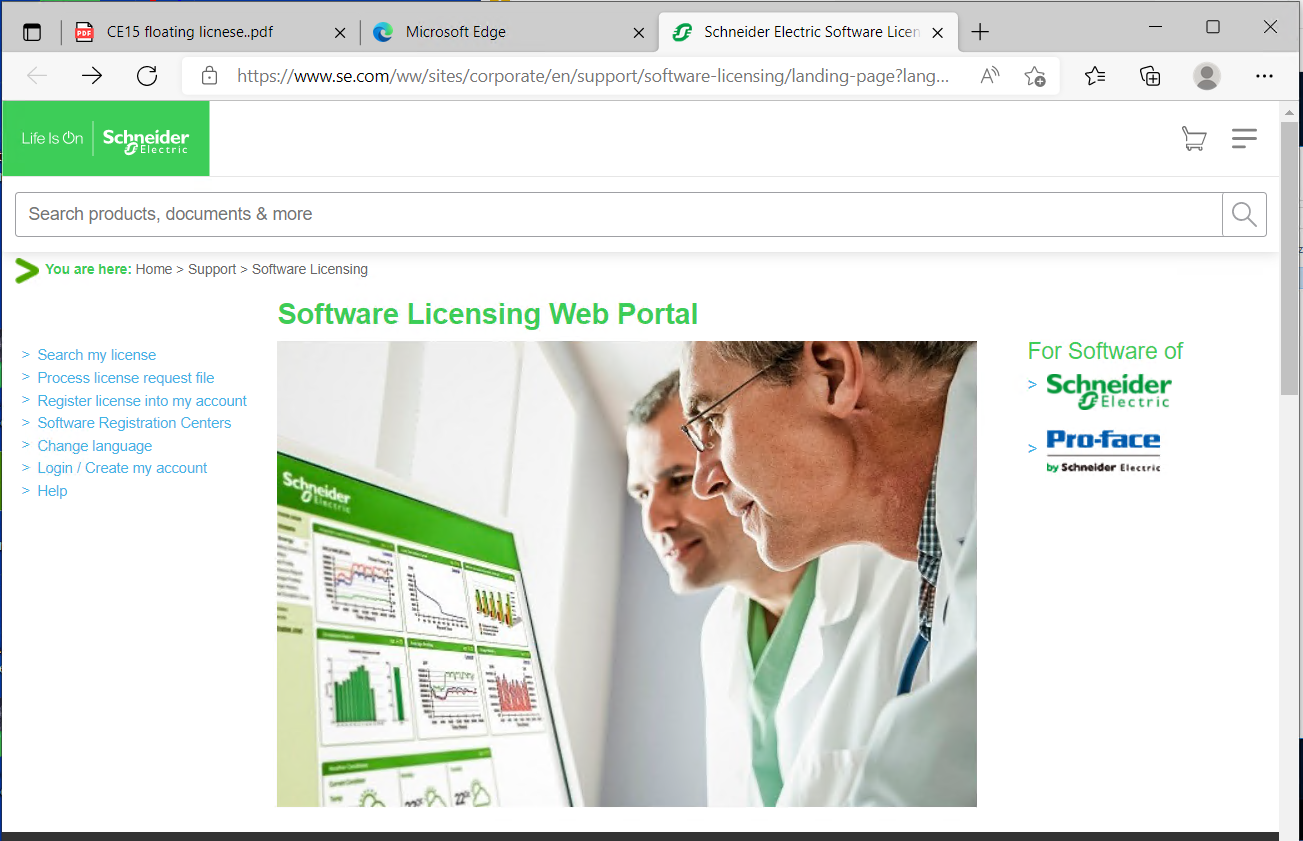
Task: Click the product search field
Action: [x=618, y=214]
